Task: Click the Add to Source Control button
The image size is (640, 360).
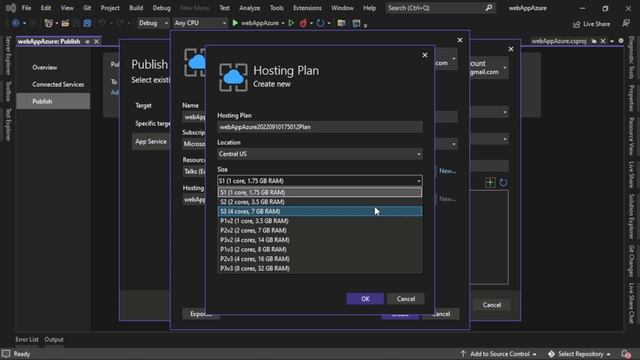Action: pos(499,354)
